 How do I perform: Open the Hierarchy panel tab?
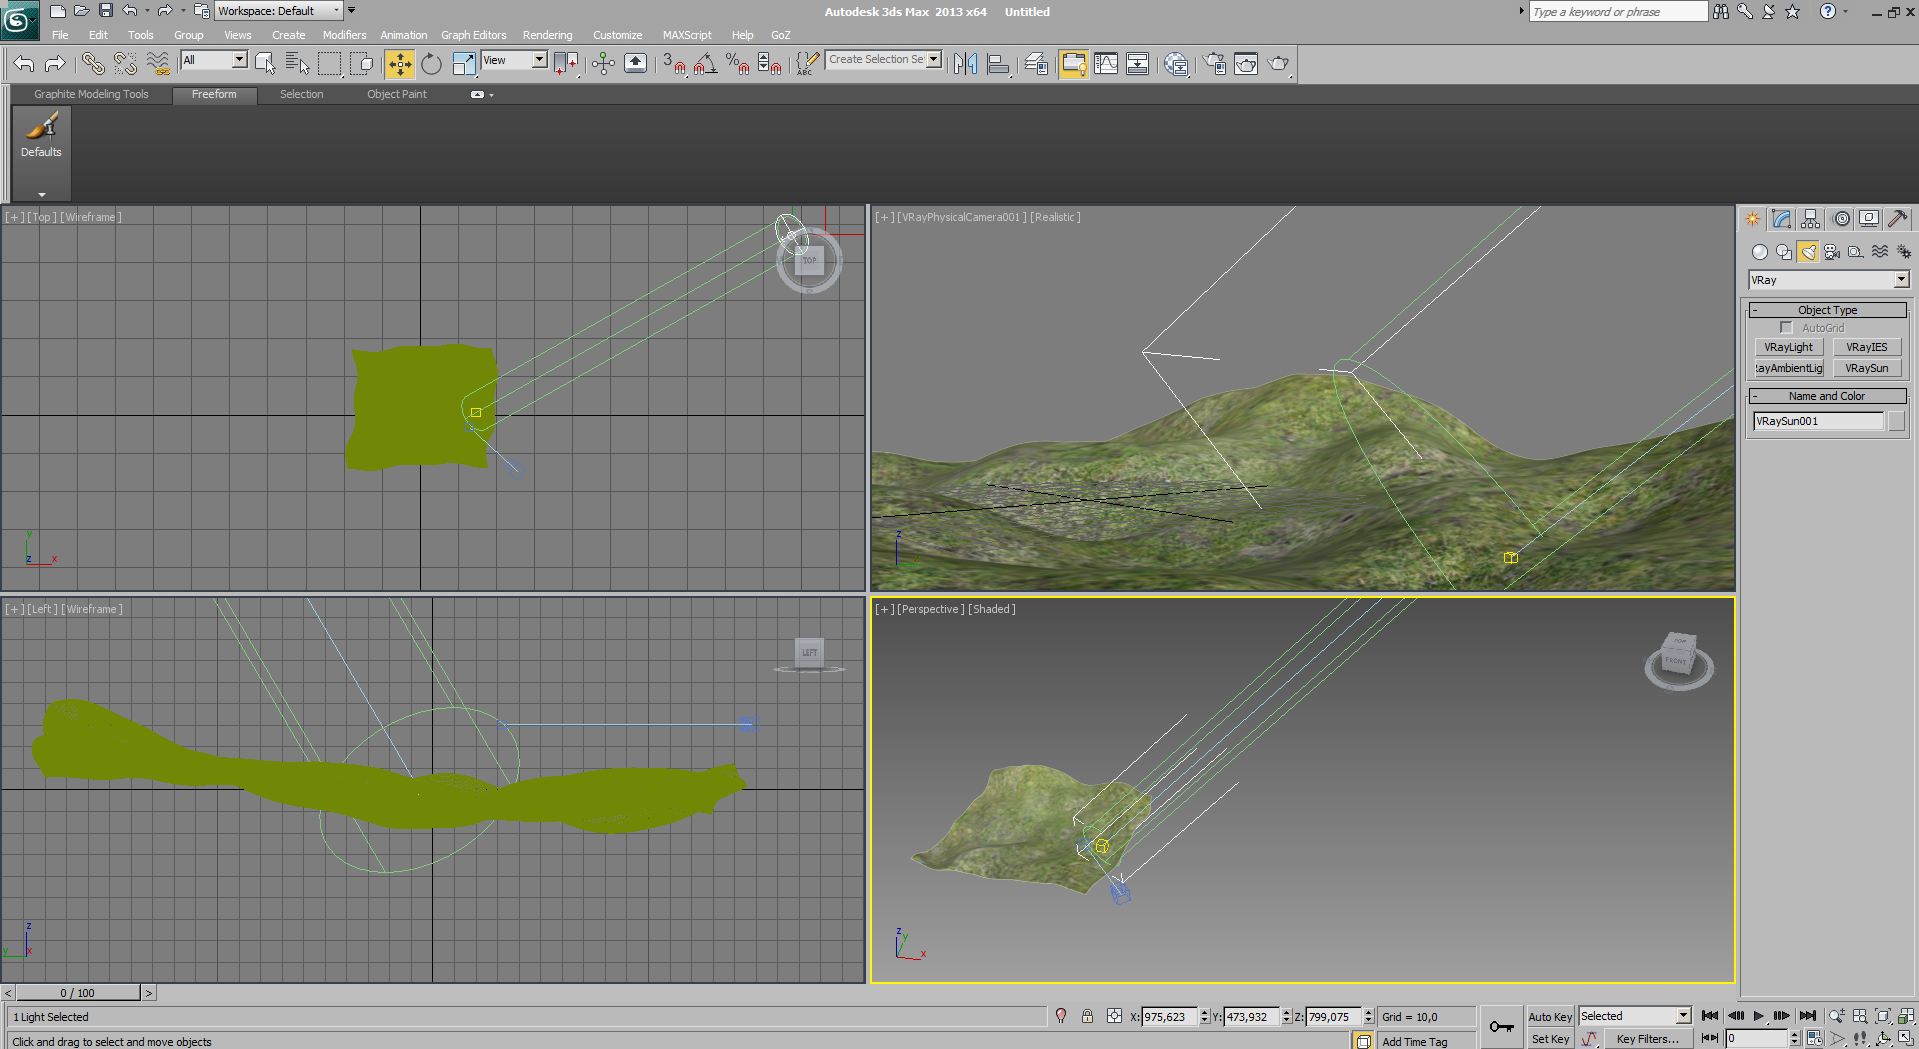1810,219
